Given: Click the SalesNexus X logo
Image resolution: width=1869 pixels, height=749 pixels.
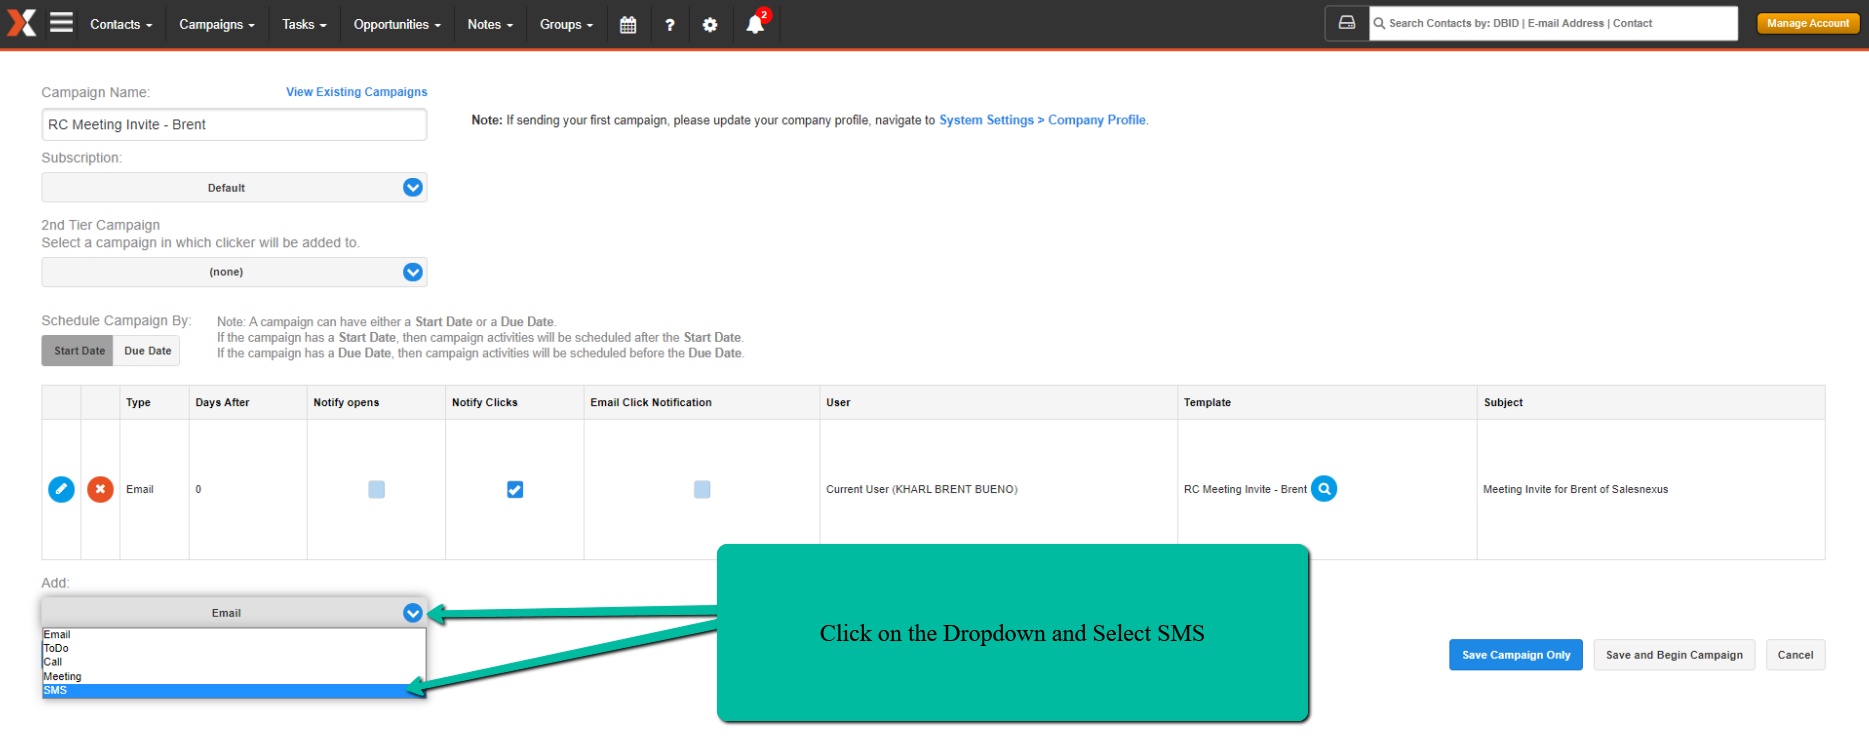Looking at the screenshot, I should tap(21, 23).
